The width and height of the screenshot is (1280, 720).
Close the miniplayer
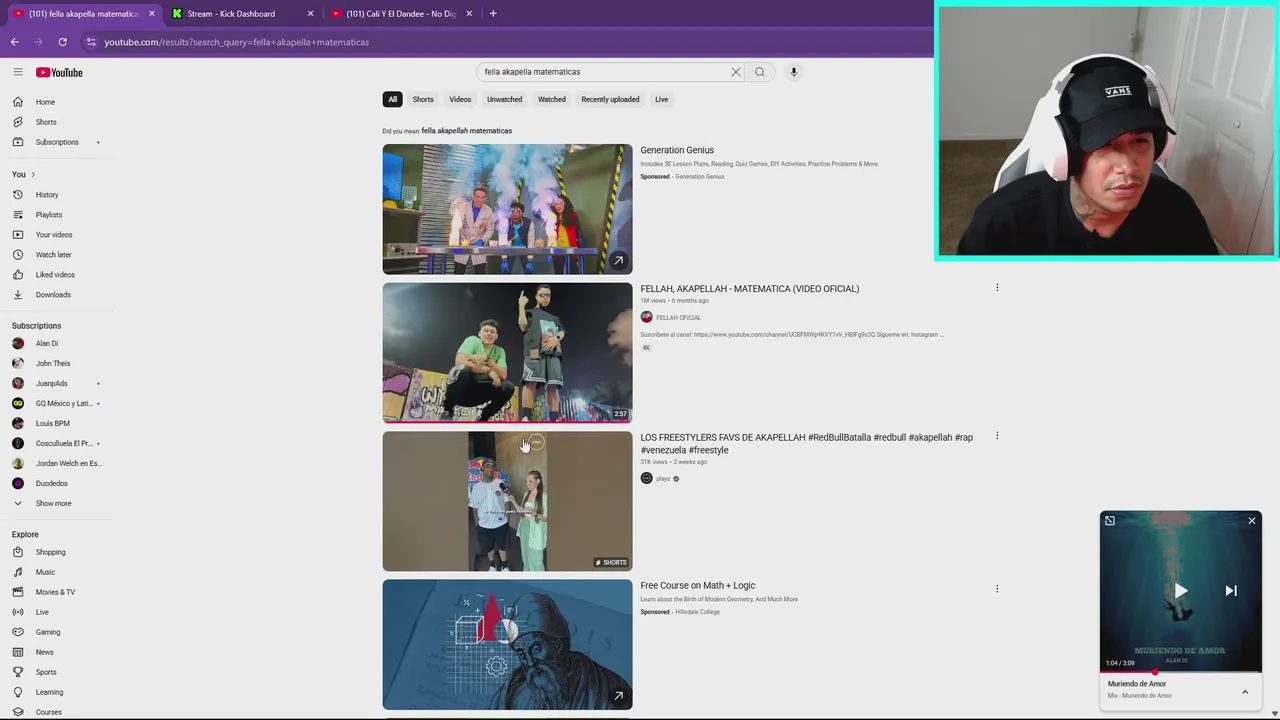click(x=1252, y=521)
